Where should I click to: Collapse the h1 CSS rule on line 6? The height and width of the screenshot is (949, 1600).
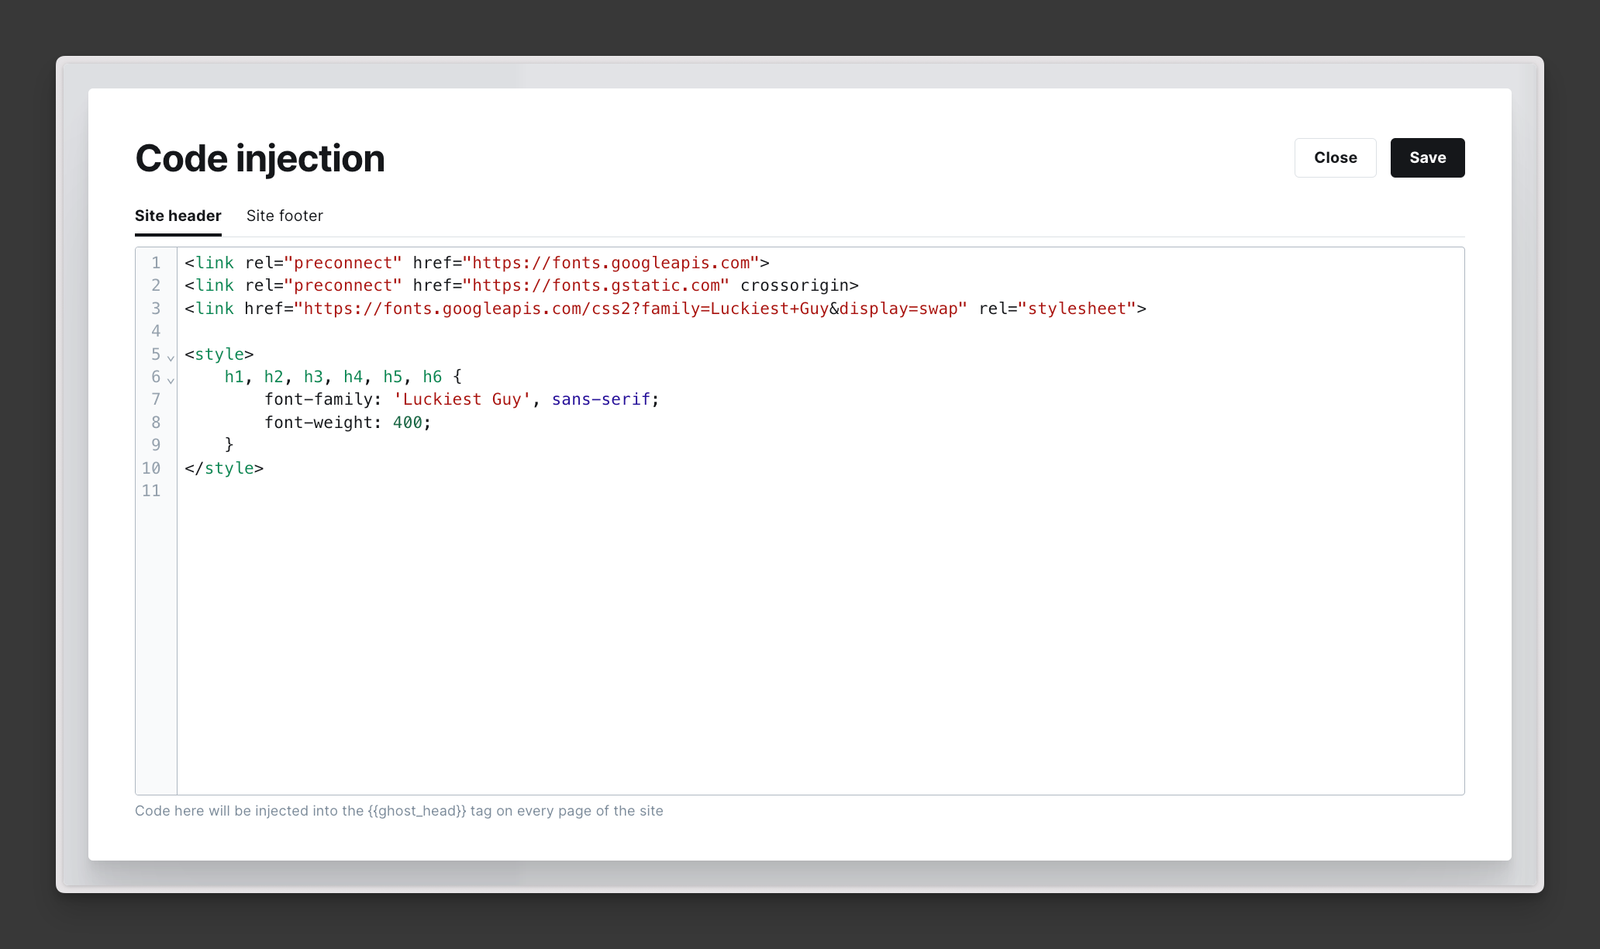(169, 379)
